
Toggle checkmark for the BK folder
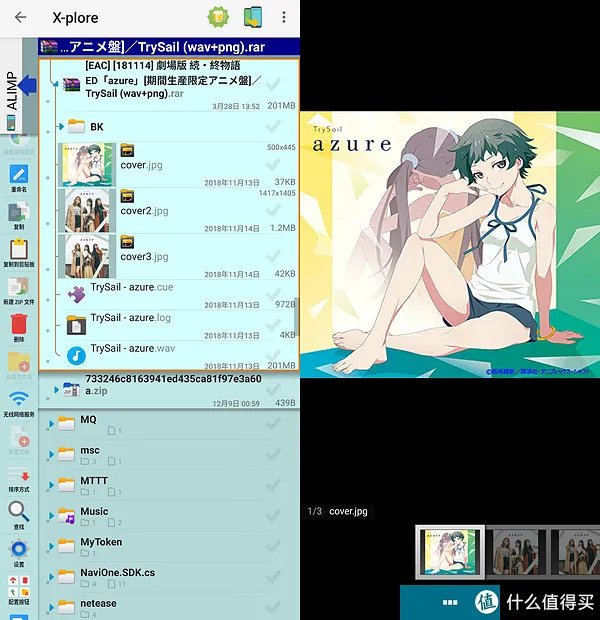tap(273, 127)
